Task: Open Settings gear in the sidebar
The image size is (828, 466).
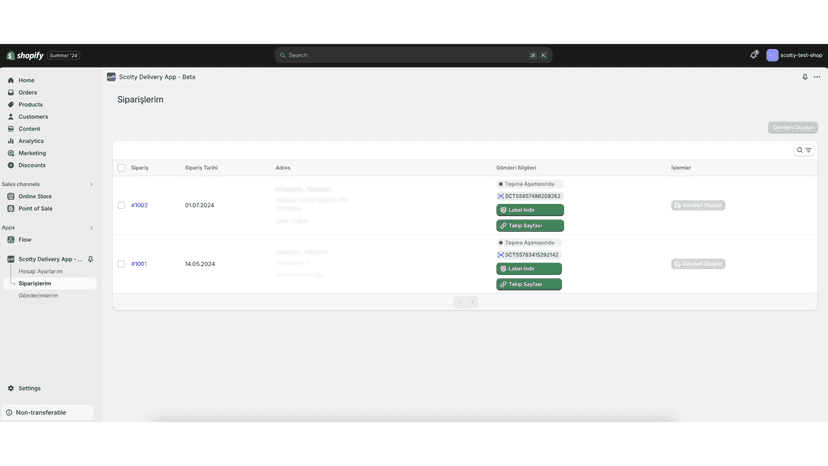Action: (x=11, y=388)
